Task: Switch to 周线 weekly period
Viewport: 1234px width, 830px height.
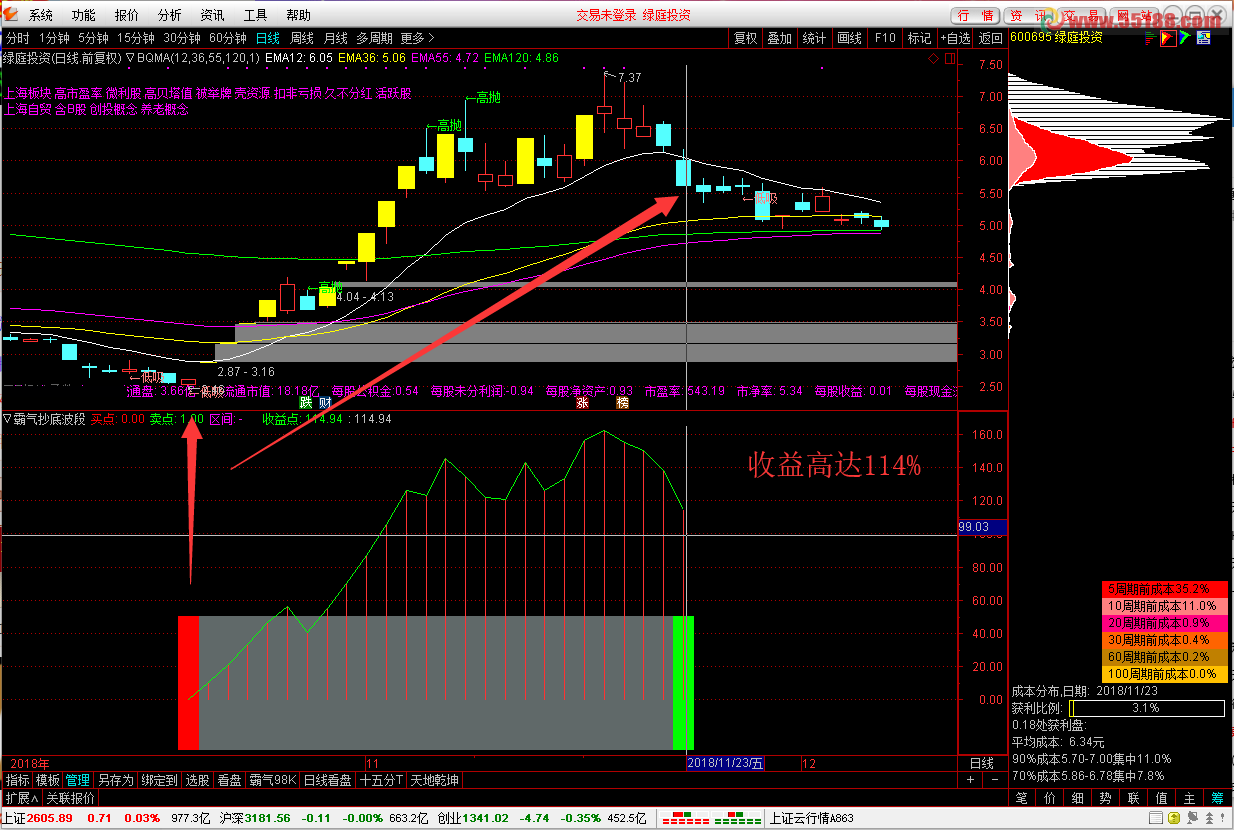Action: click(302, 38)
